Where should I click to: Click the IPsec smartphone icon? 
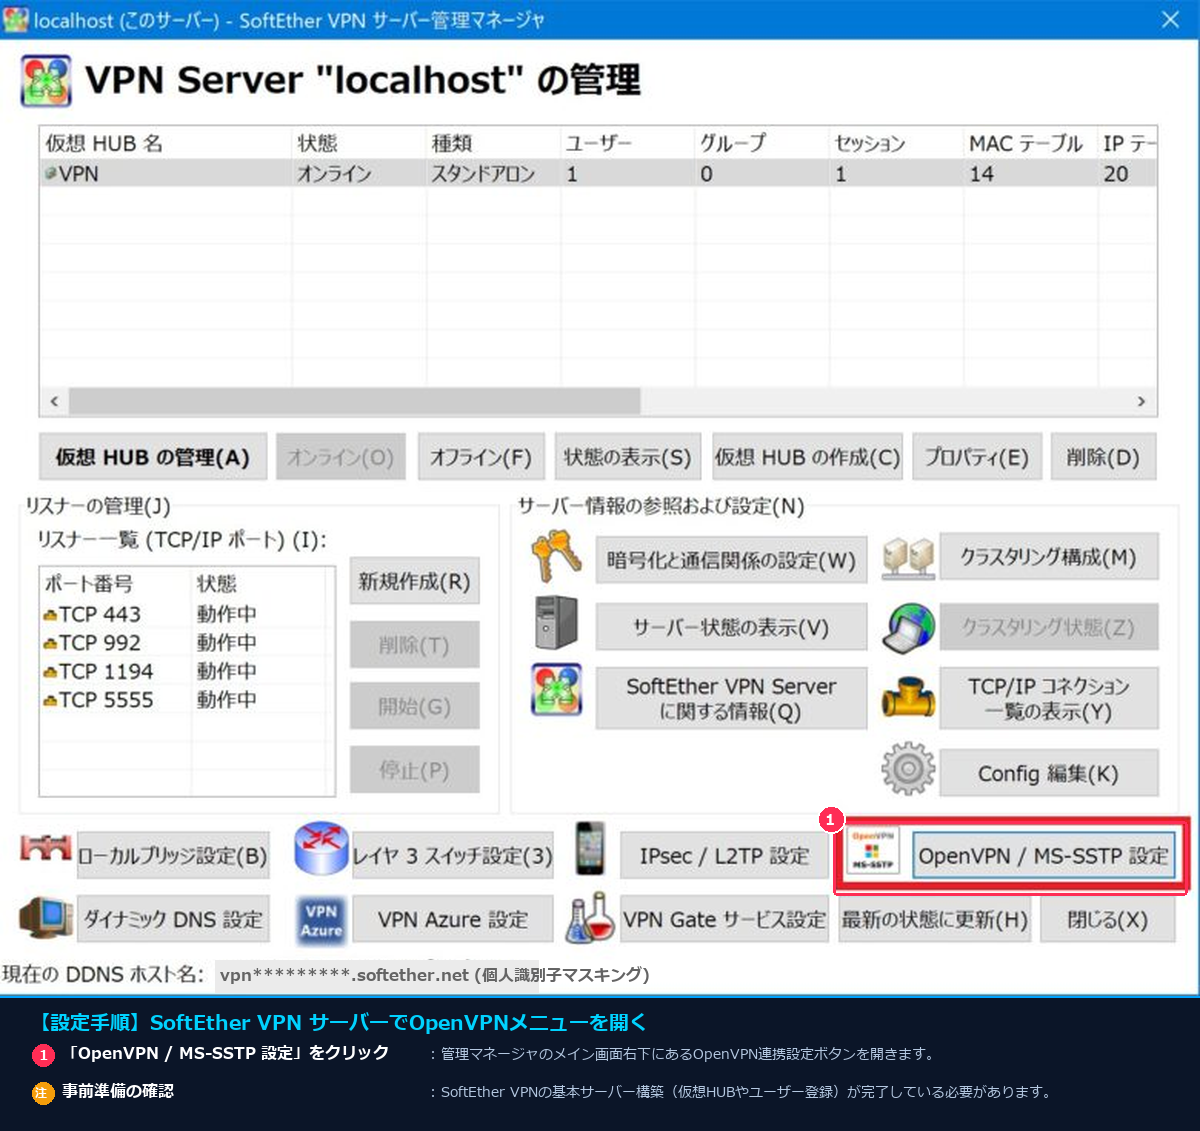tap(591, 848)
